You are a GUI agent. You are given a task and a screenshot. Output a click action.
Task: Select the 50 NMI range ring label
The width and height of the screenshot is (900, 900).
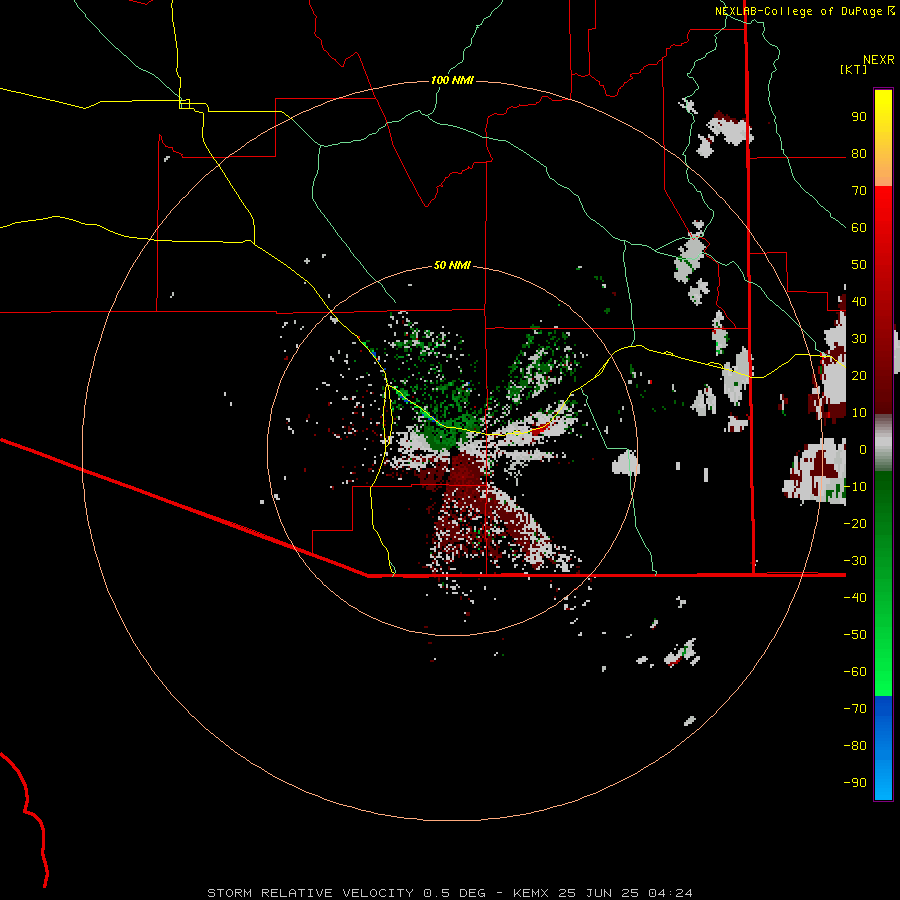452,265
